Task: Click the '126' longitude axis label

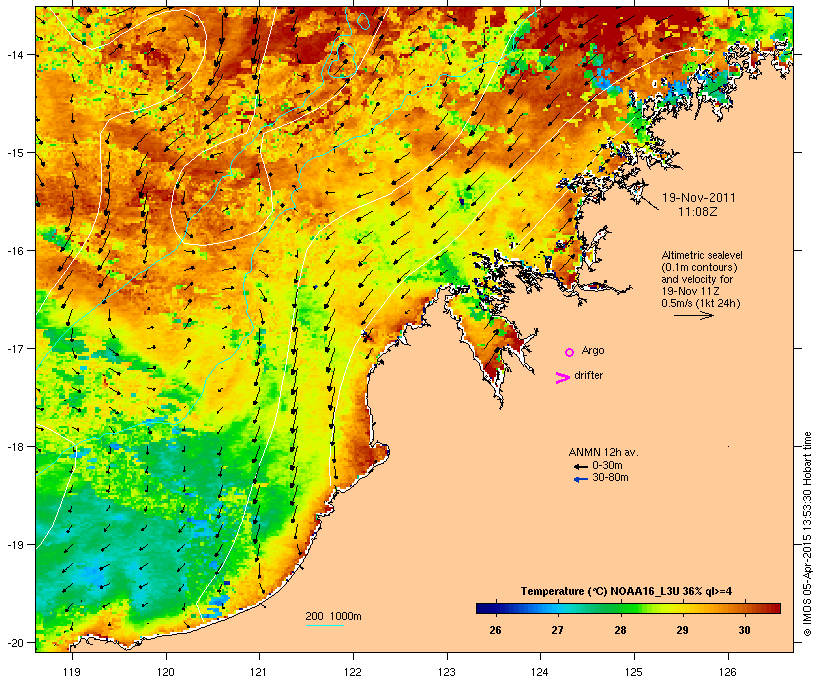Action: [x=728, y=672]
